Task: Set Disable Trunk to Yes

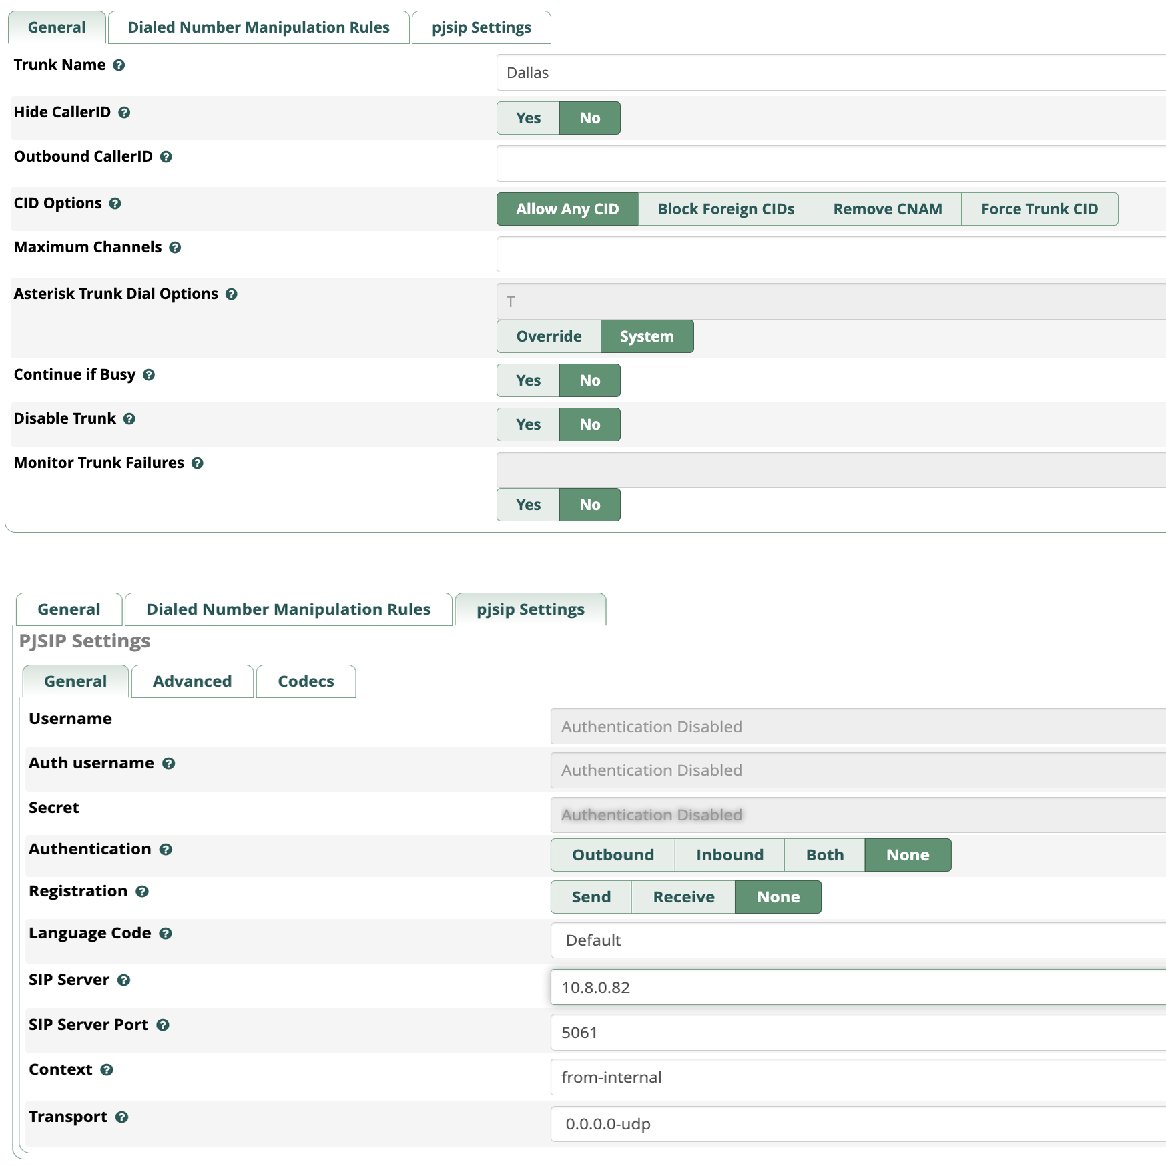Action: (x=528, y=425)
